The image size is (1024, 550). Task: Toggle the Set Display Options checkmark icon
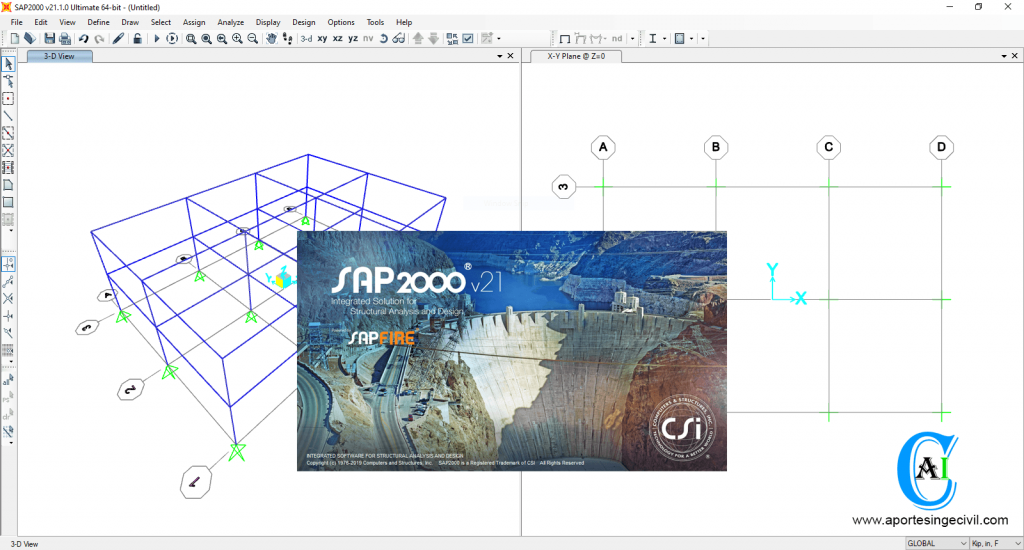467,39
